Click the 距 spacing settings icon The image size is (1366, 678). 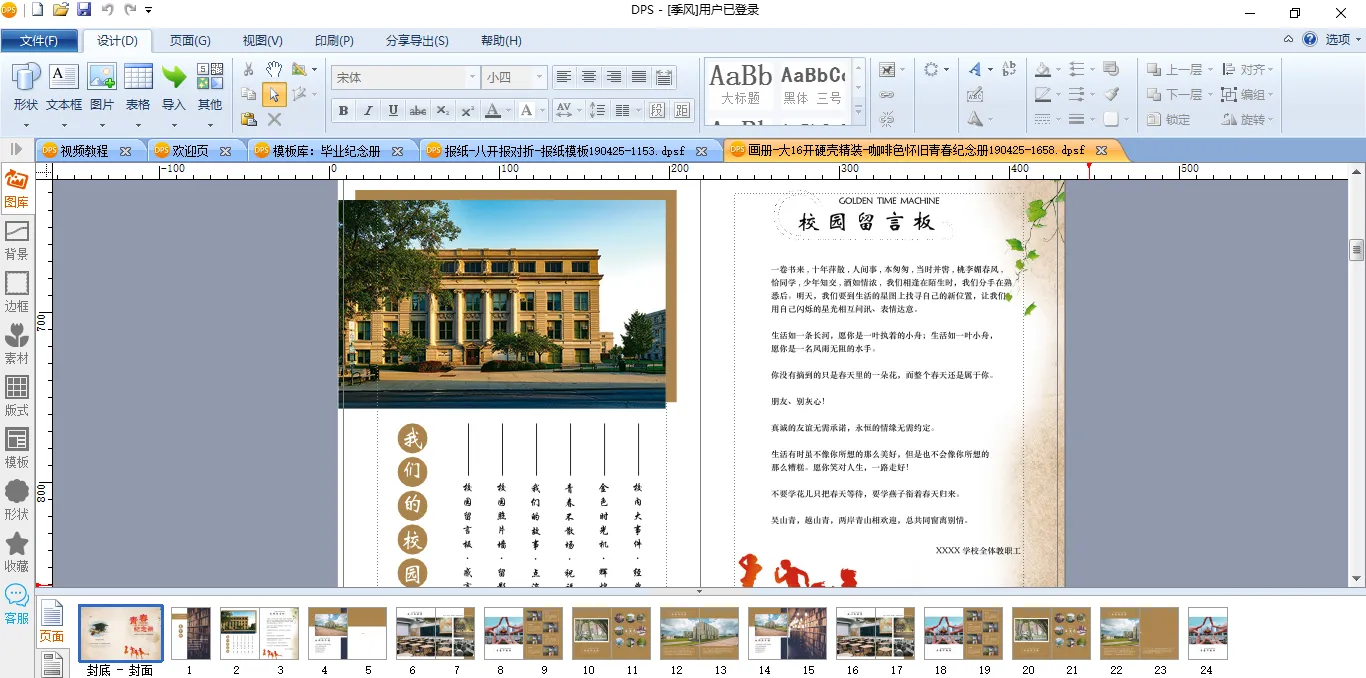[x=683, y=110]
